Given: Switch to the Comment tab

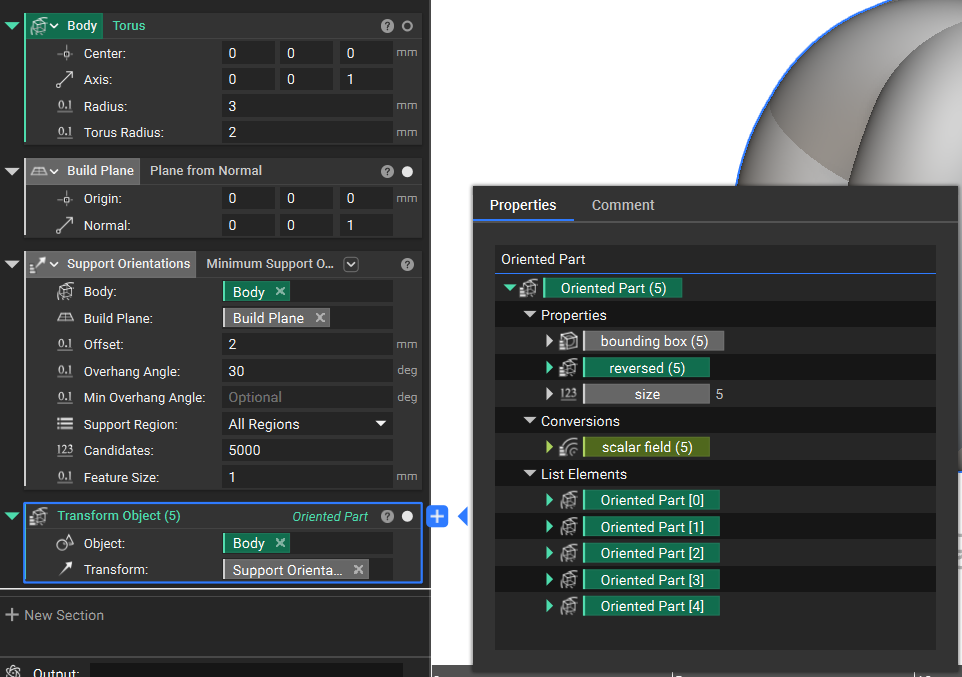Looking at the screenshot, I should click(x=623, y=205).
